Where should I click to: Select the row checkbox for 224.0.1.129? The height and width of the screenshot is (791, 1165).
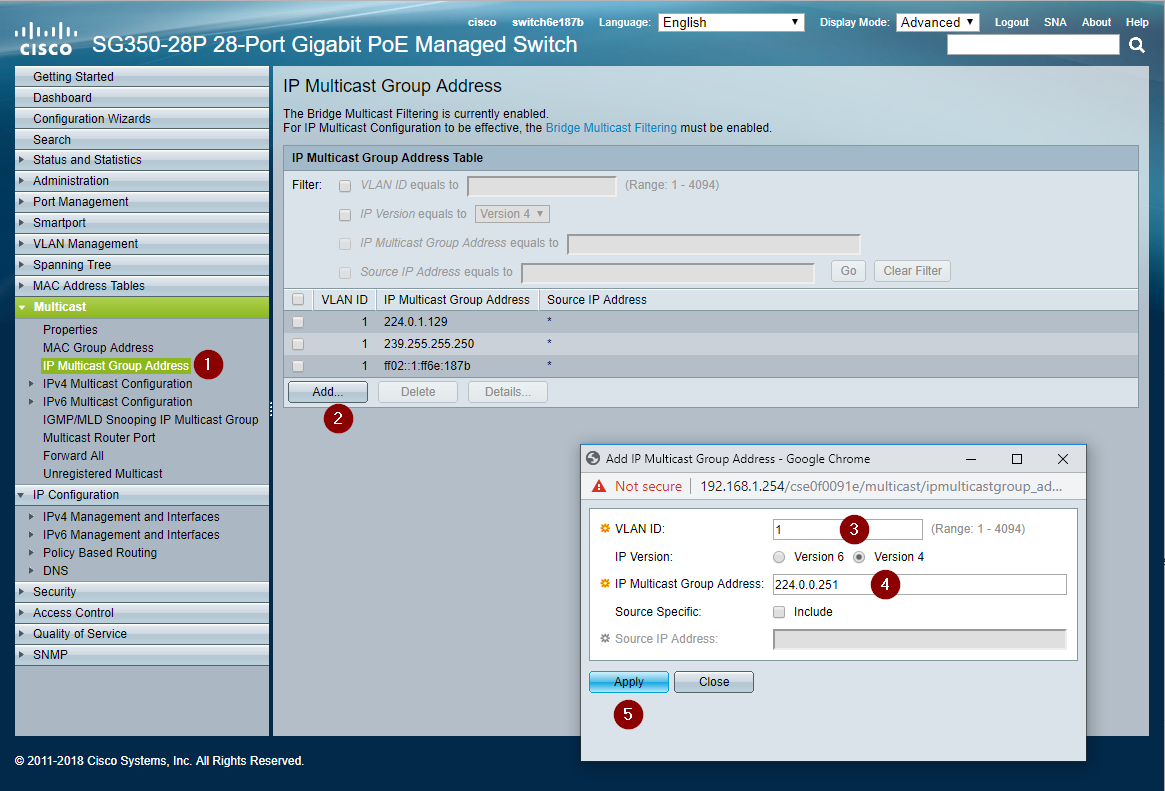pos(298,322)
